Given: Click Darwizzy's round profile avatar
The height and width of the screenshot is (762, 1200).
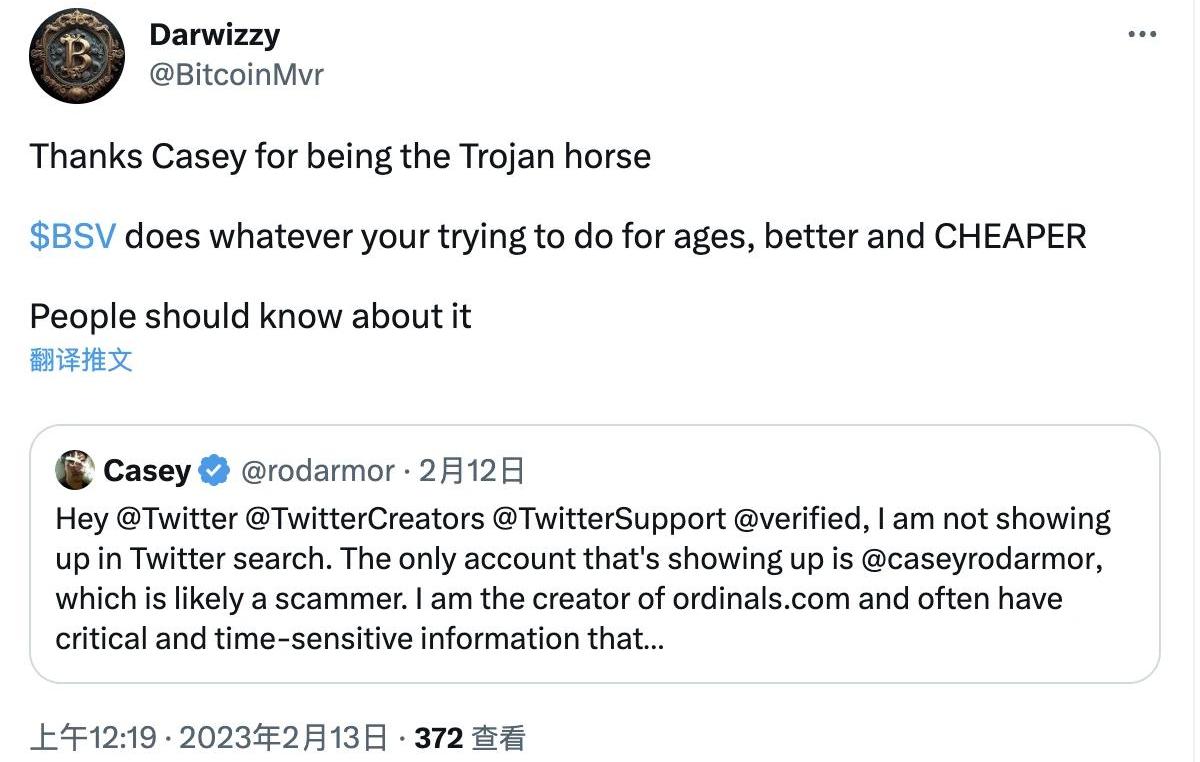Looking at the screenshot, I should point(77,56).
